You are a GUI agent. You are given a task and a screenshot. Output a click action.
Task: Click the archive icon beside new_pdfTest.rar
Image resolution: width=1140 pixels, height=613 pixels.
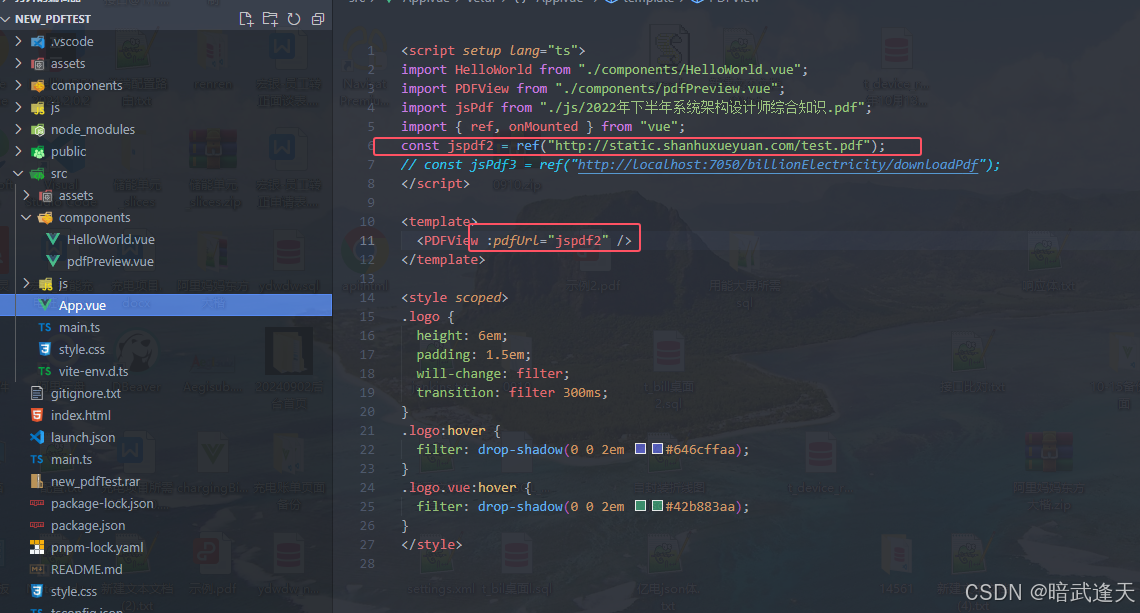coord(36,481)
